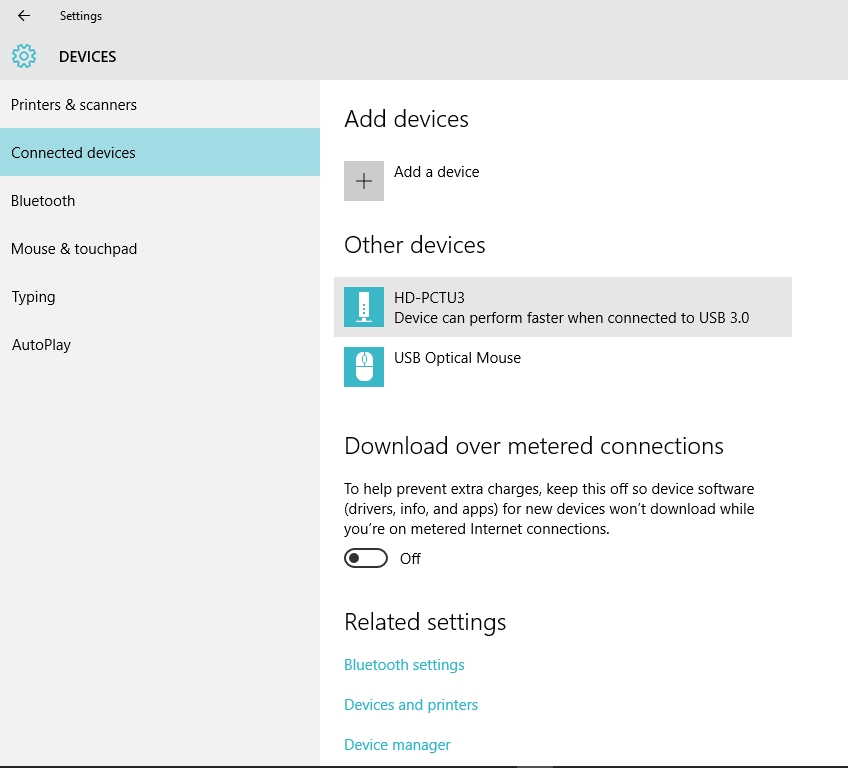Click the USB Optical Mouse icon

coord(364,367)
